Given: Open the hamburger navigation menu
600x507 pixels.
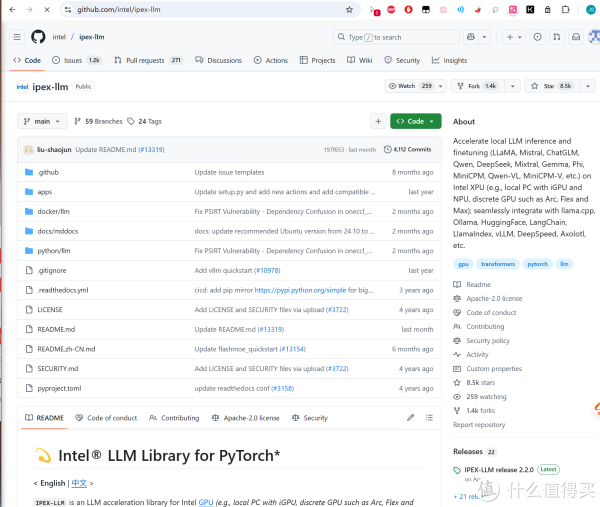Looking at the screenshot, I should 17,37.
